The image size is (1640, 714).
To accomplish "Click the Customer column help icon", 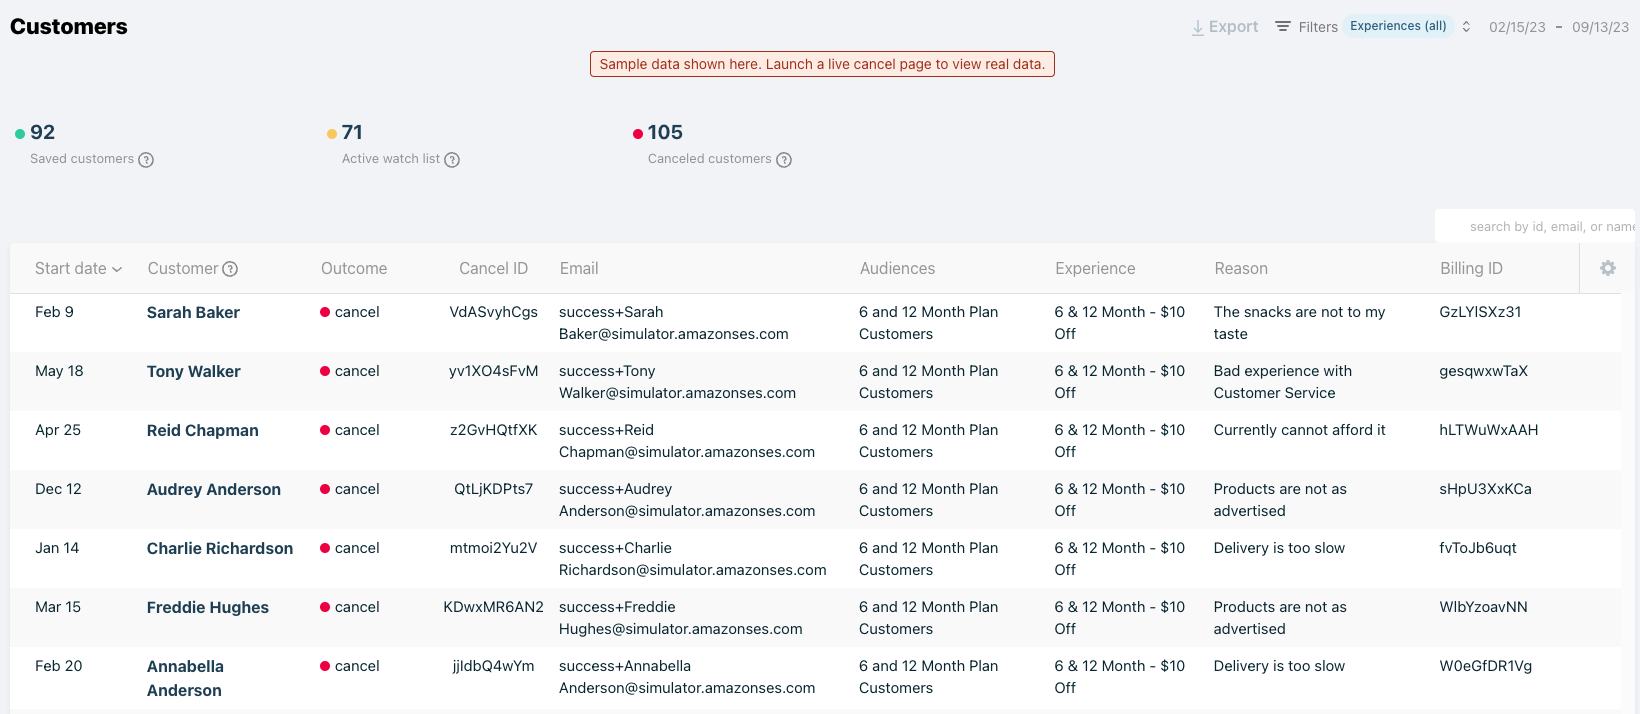I will [230, 269].
